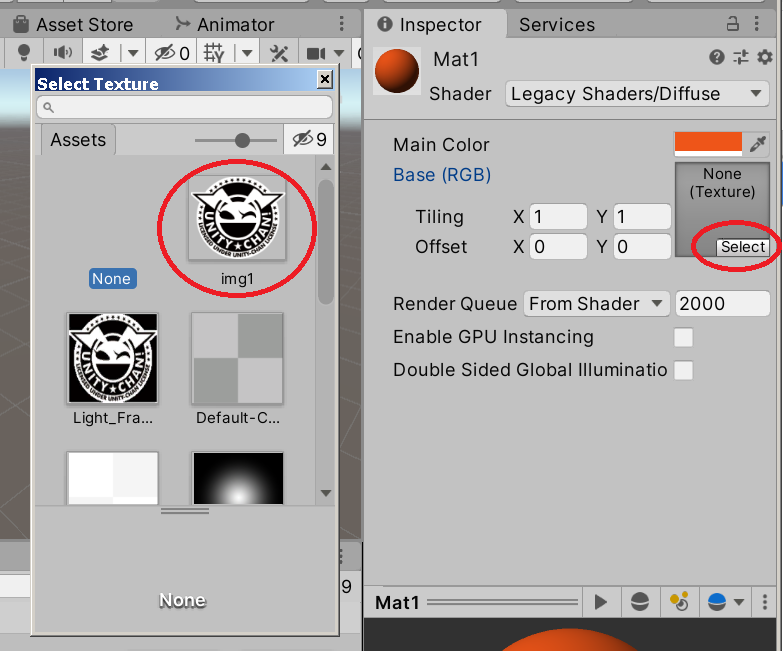Select the black radial glow texture

(238, 478)
